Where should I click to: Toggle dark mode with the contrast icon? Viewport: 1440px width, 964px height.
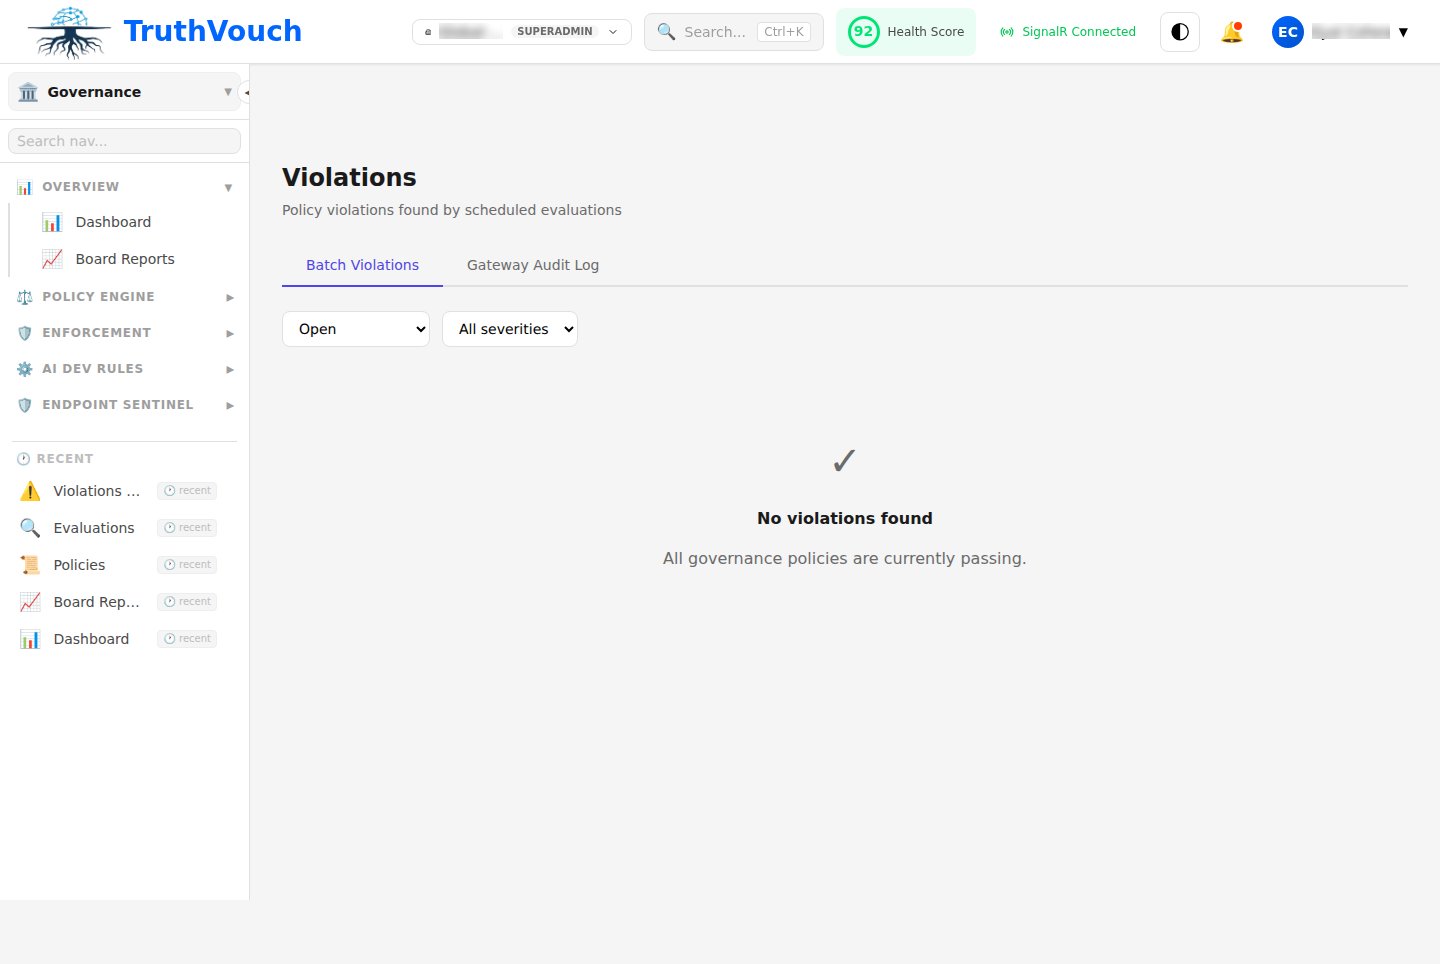[x=1179, y=31]
